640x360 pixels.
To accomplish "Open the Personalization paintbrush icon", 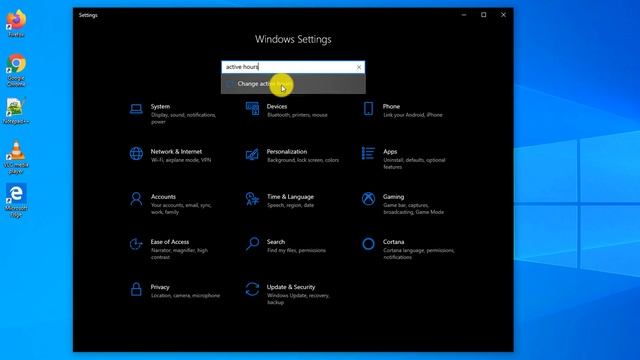I will point(252,154).
